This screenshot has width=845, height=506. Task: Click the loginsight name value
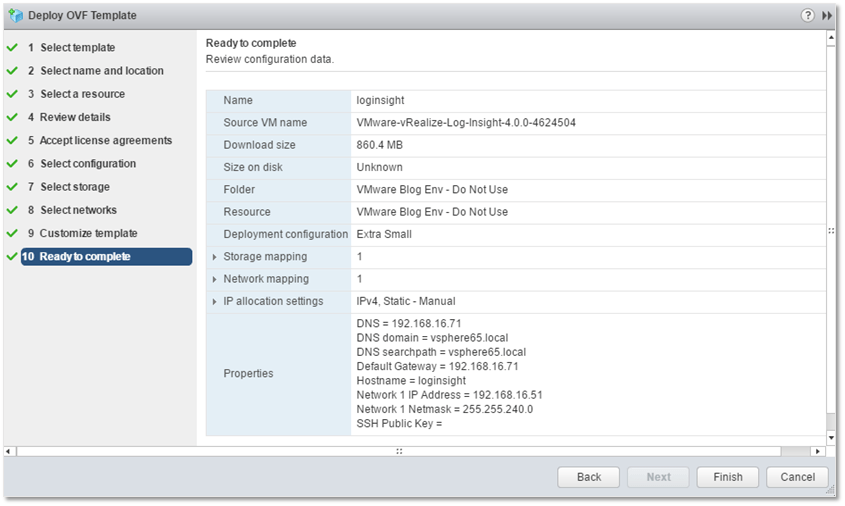[380, 100]
